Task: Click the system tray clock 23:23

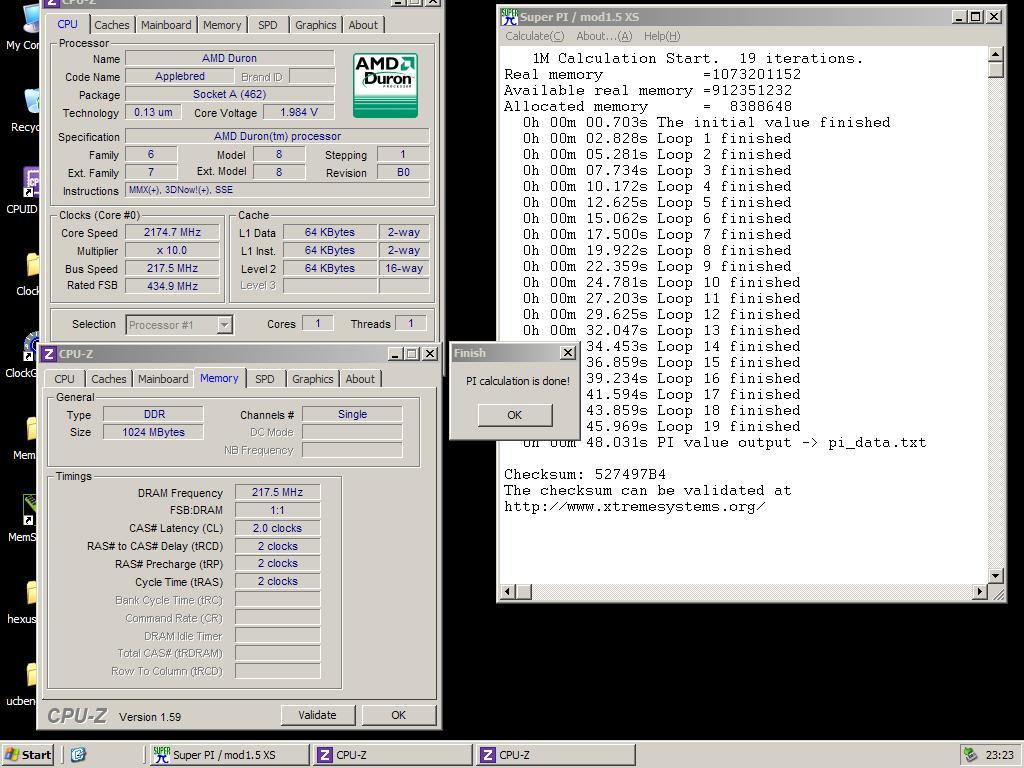Action: click(999, 755)
